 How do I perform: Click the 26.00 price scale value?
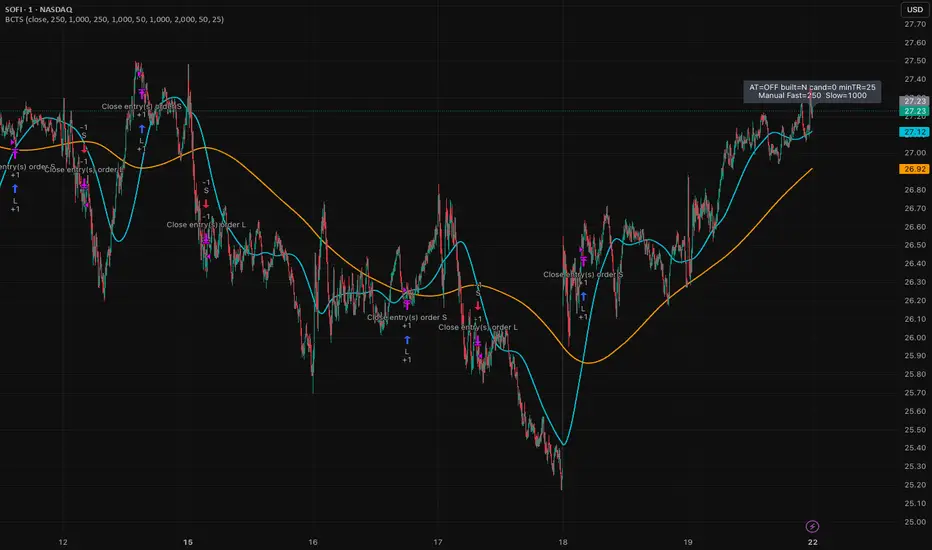[x=915, y=338]
